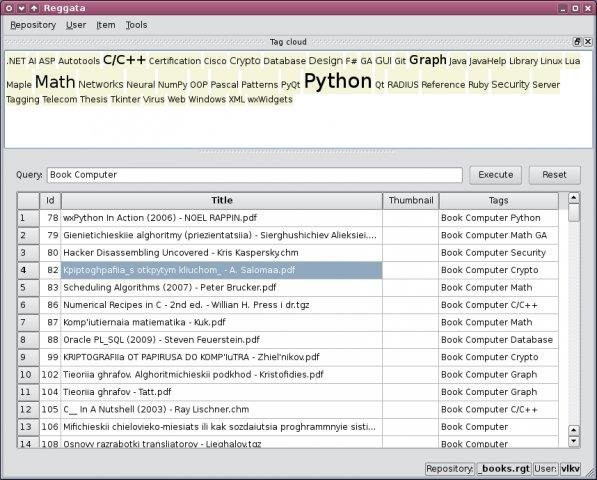The height and width of the screenshot is (480, 597).
Task: Click 'vlkv' user in status bar
Action: click(570, 469)
